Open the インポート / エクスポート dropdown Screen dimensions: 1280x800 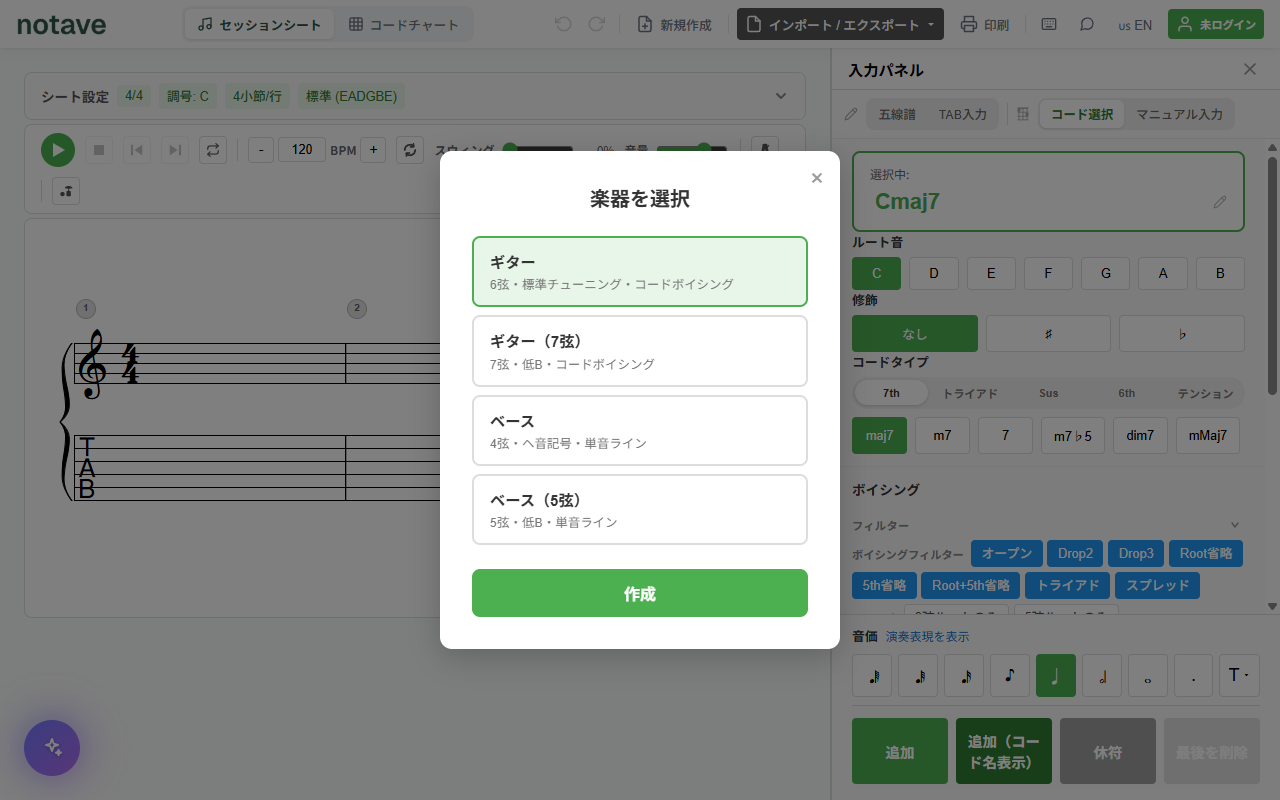click(840, 24)
